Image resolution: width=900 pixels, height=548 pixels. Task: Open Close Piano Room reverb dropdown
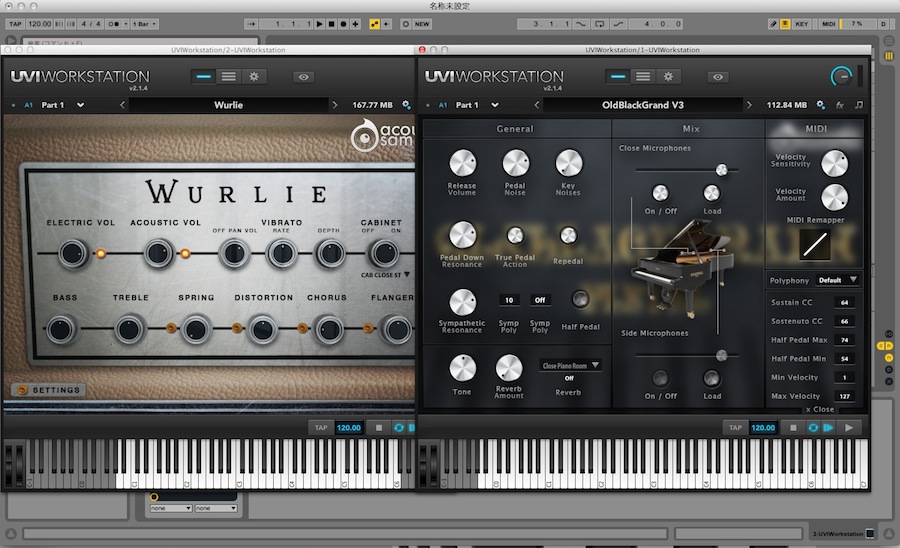tap(570, 365)
